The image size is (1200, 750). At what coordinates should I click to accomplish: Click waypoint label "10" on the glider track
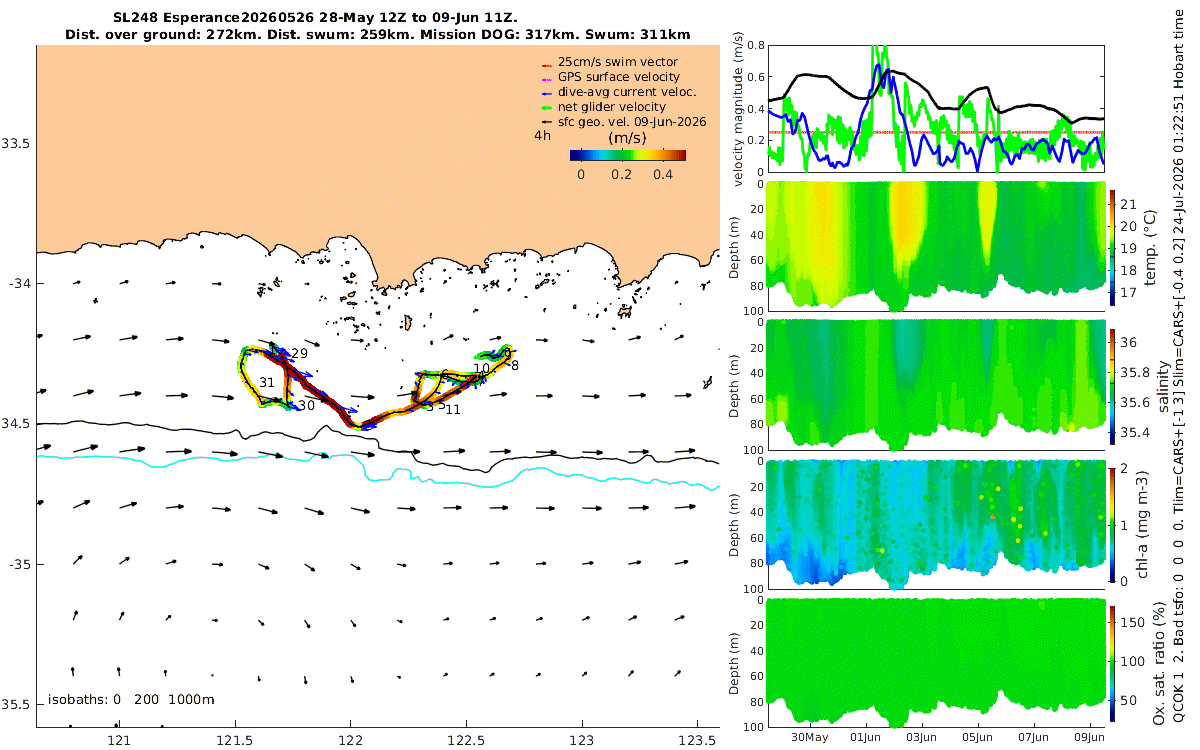click(x=481, y=368)
